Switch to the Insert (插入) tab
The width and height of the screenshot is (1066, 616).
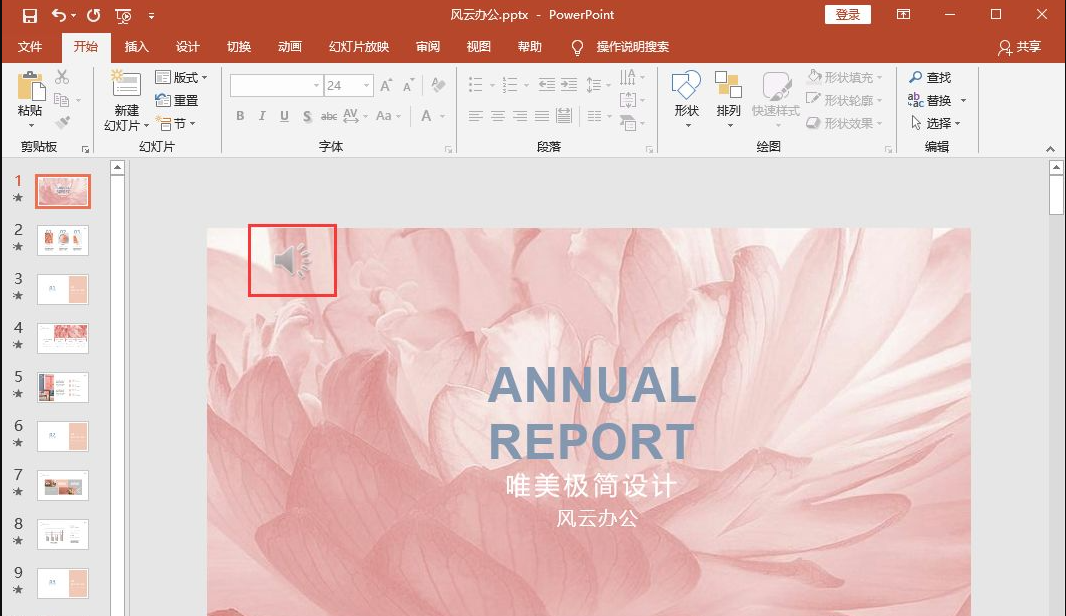pyautogui.click(x=136, y=47)
